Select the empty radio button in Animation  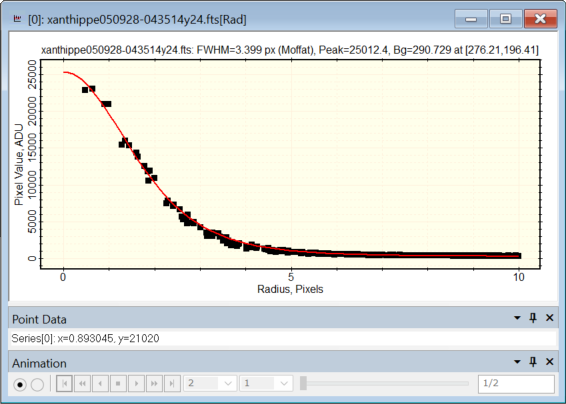tap(38, 385)
